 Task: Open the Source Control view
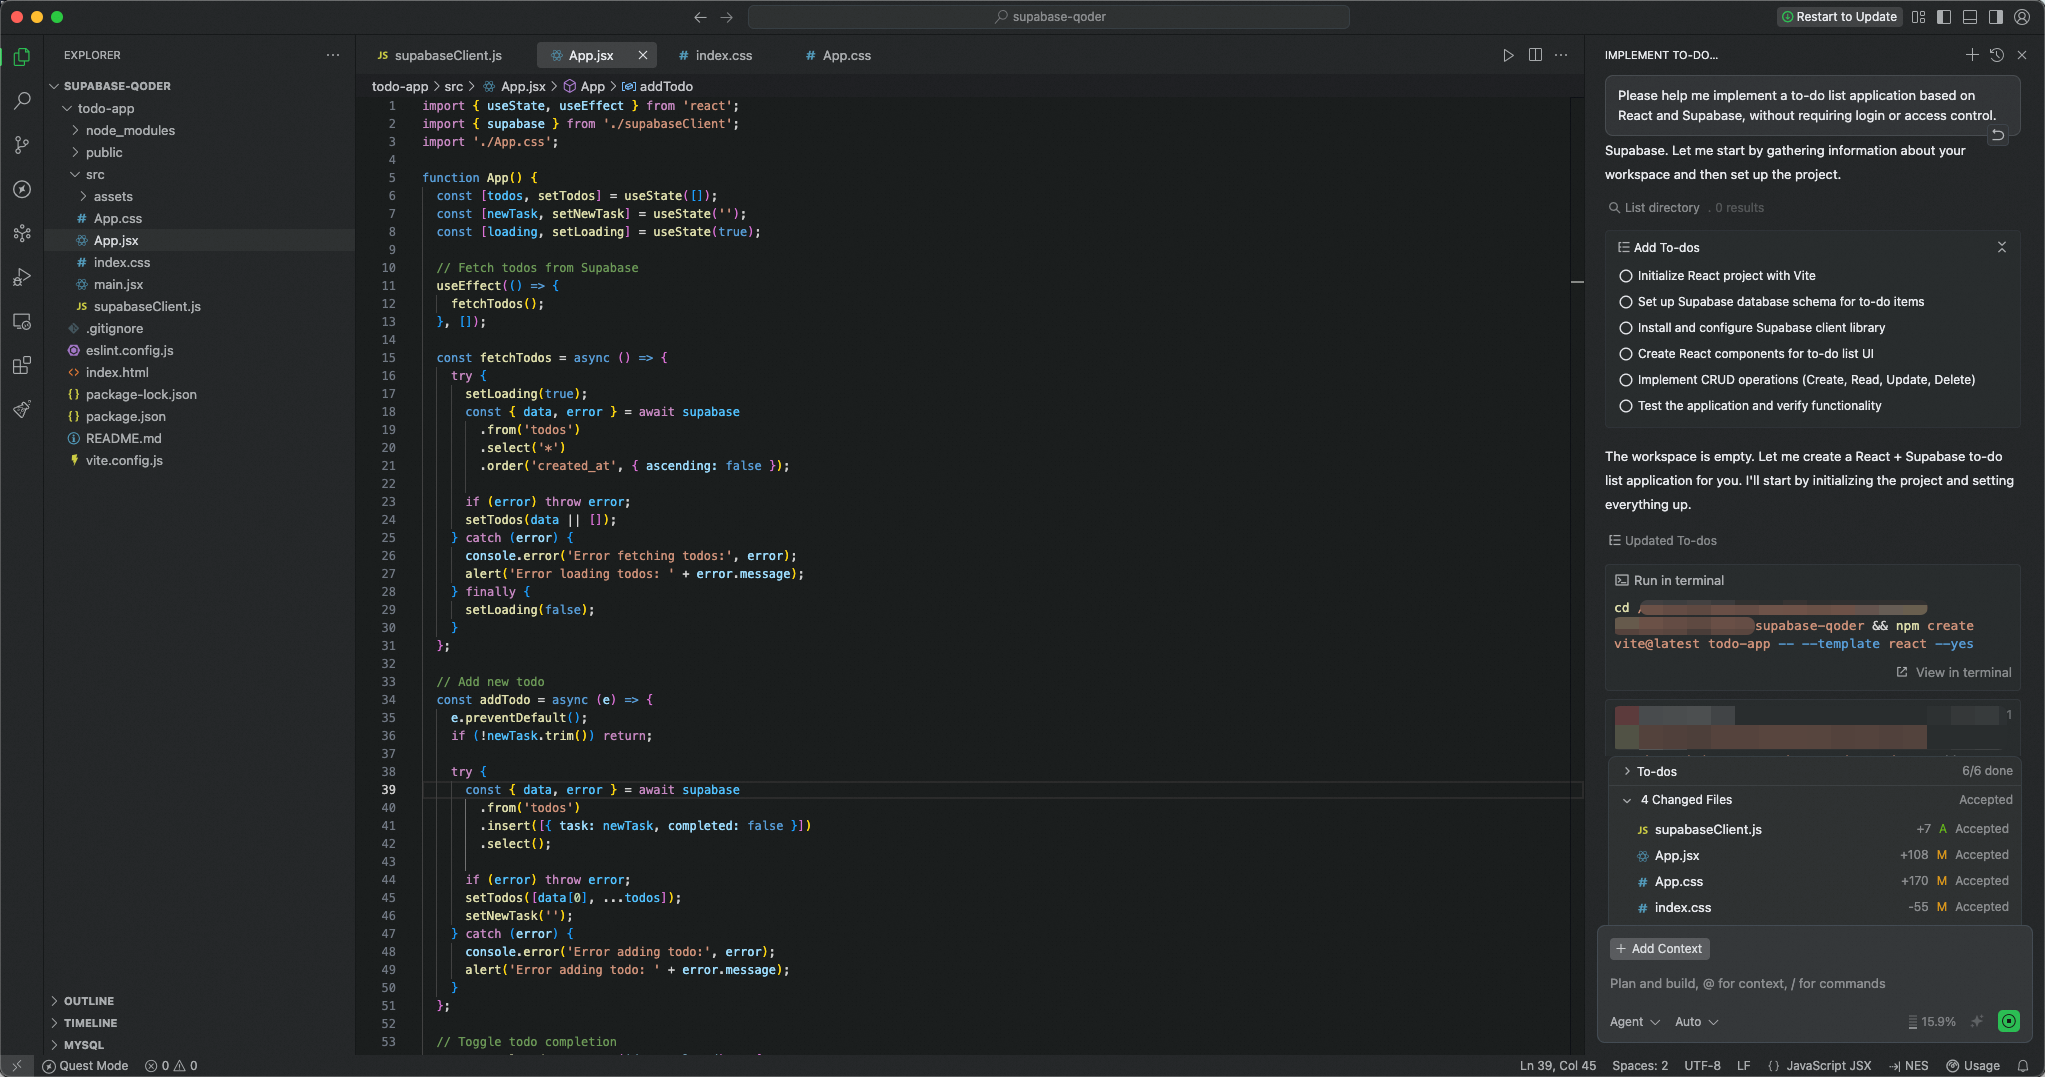tap(22, 145)
